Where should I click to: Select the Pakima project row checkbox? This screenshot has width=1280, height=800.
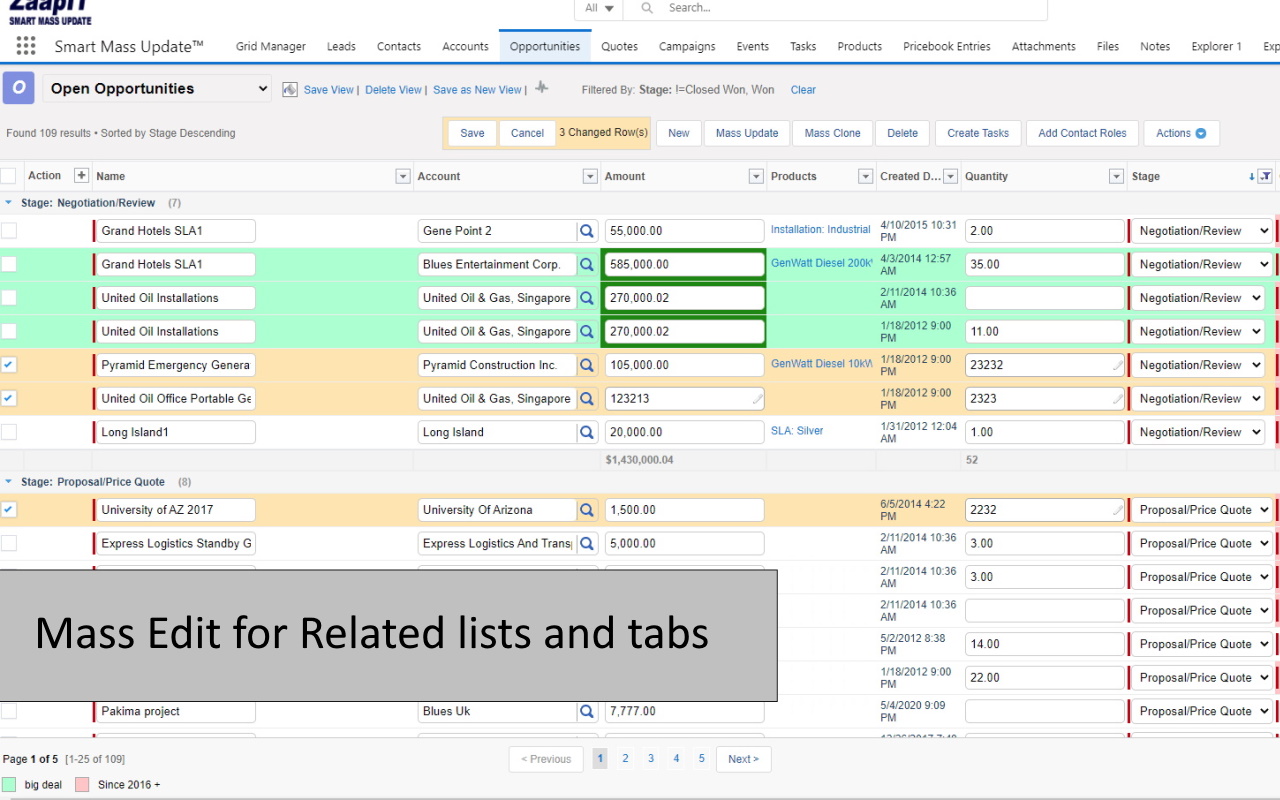(x=9, y=712)
